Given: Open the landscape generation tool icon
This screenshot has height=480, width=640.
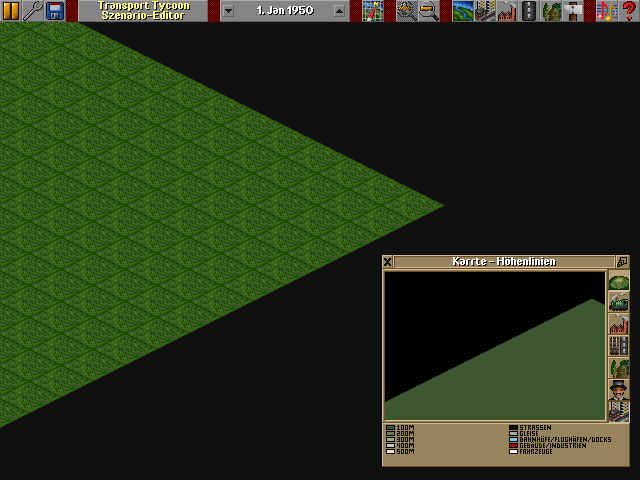Looking at the screenshot, I should [463, 11].
